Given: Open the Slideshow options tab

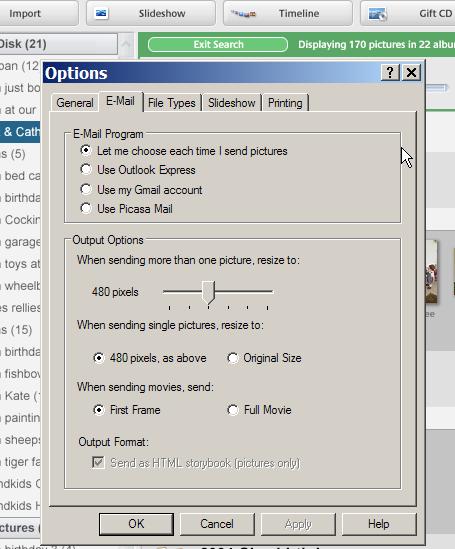Looking at the screenshot, I should [x=231, y=103].
